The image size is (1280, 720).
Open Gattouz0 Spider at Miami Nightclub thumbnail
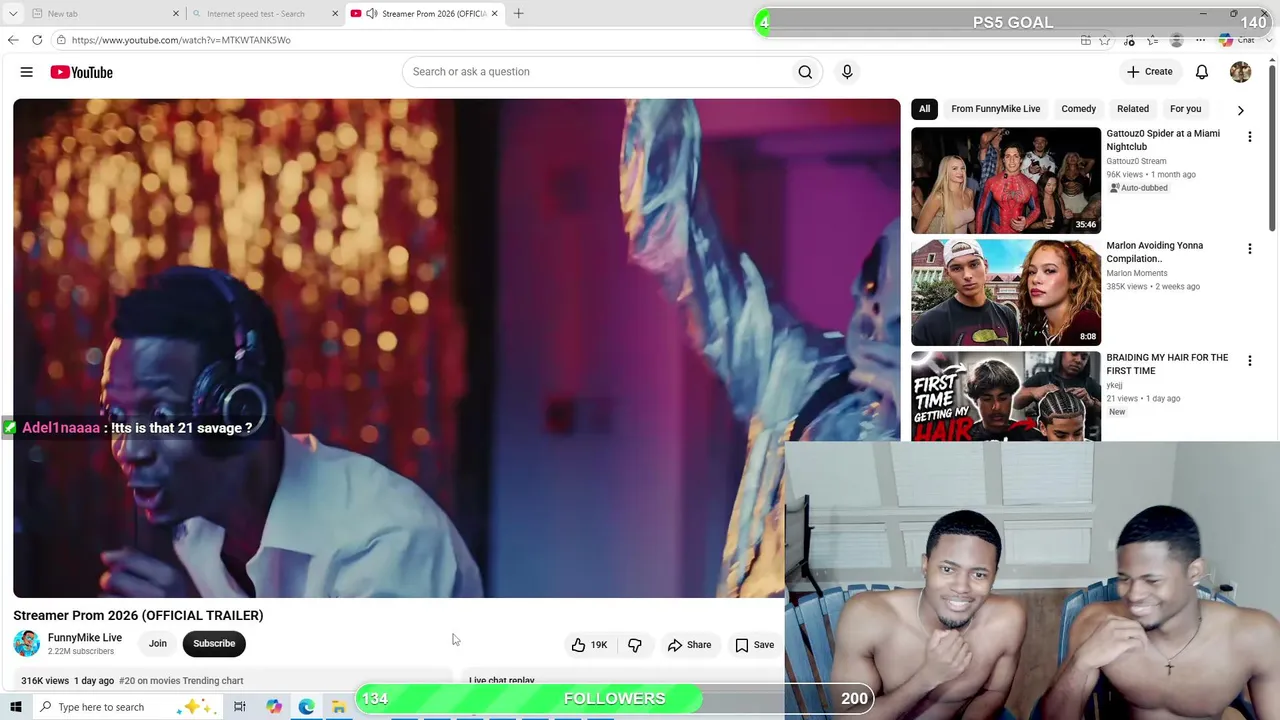tap(1006, 180)
